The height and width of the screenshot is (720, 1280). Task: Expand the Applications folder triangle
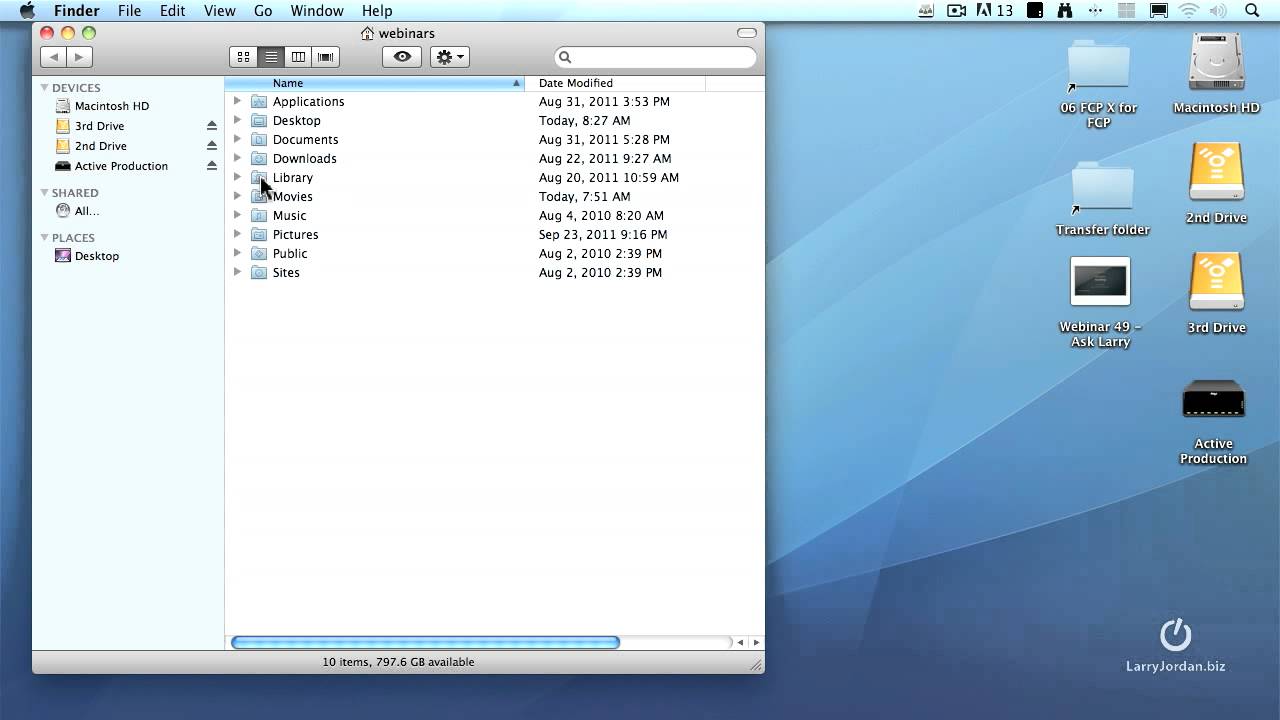coord(237,101)
